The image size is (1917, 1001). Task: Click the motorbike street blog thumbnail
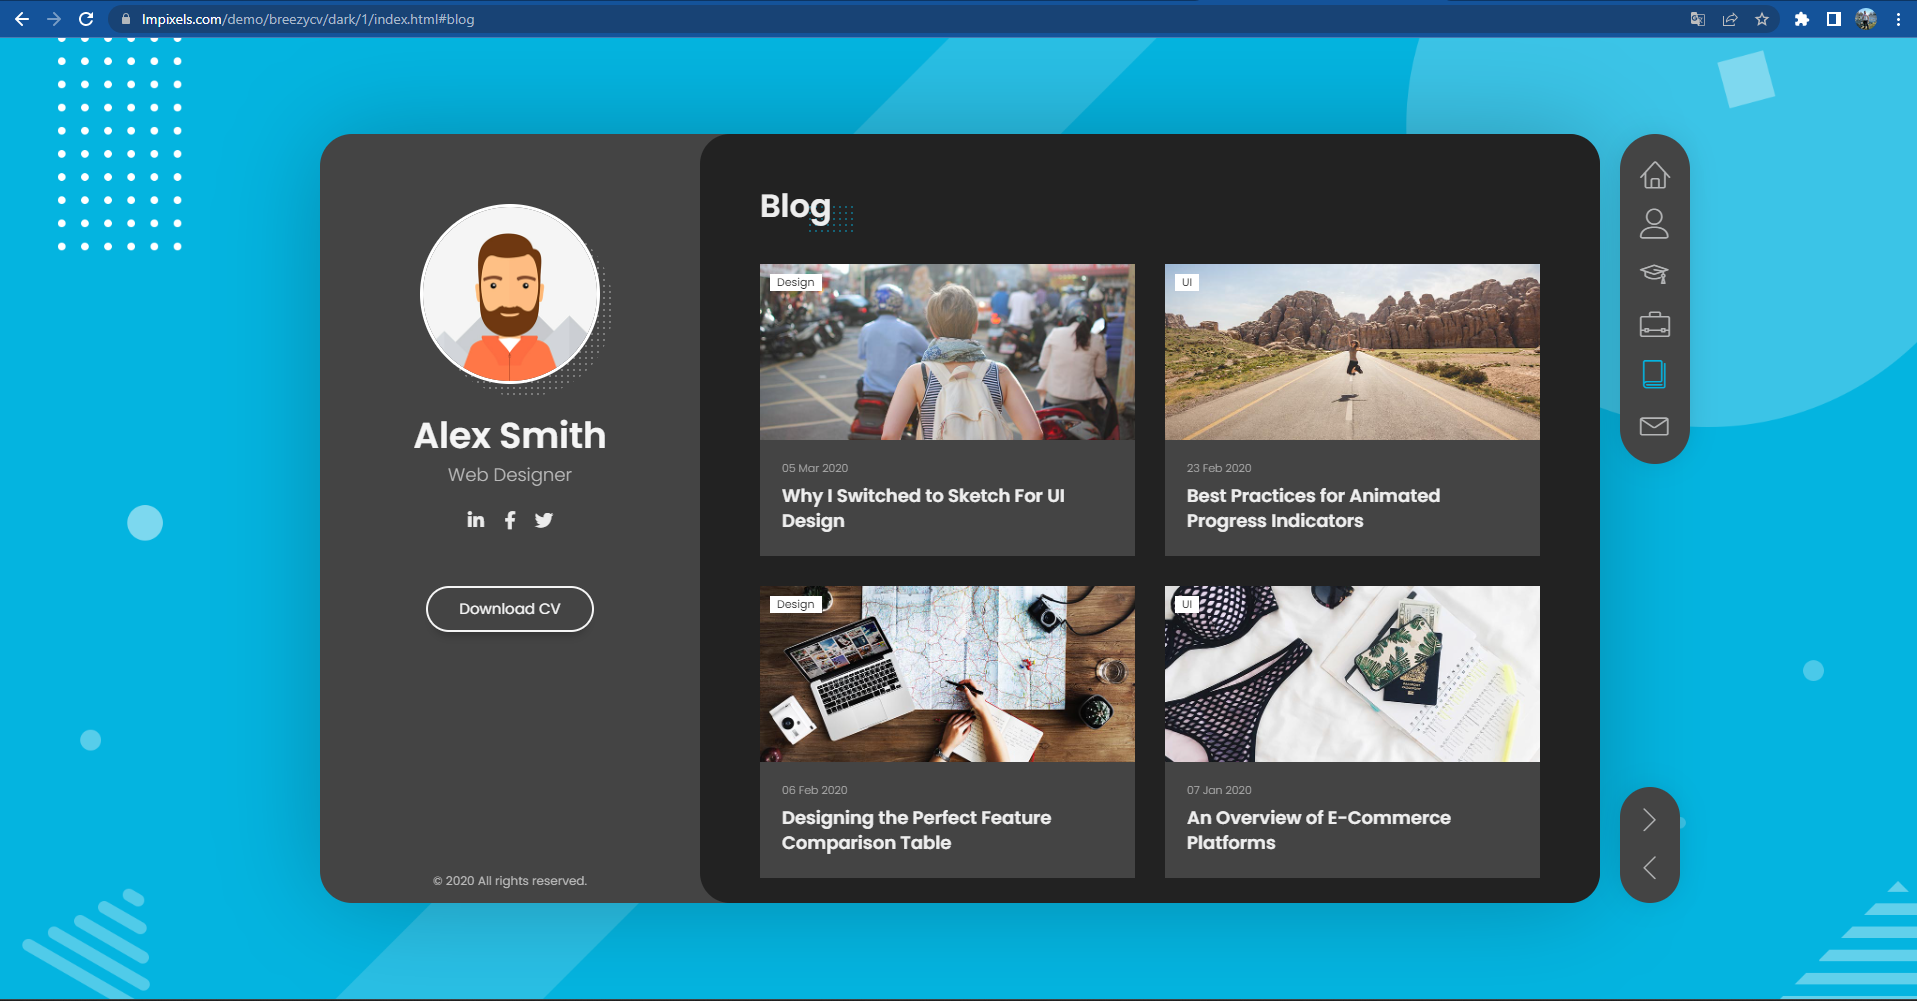pos(947,352)
